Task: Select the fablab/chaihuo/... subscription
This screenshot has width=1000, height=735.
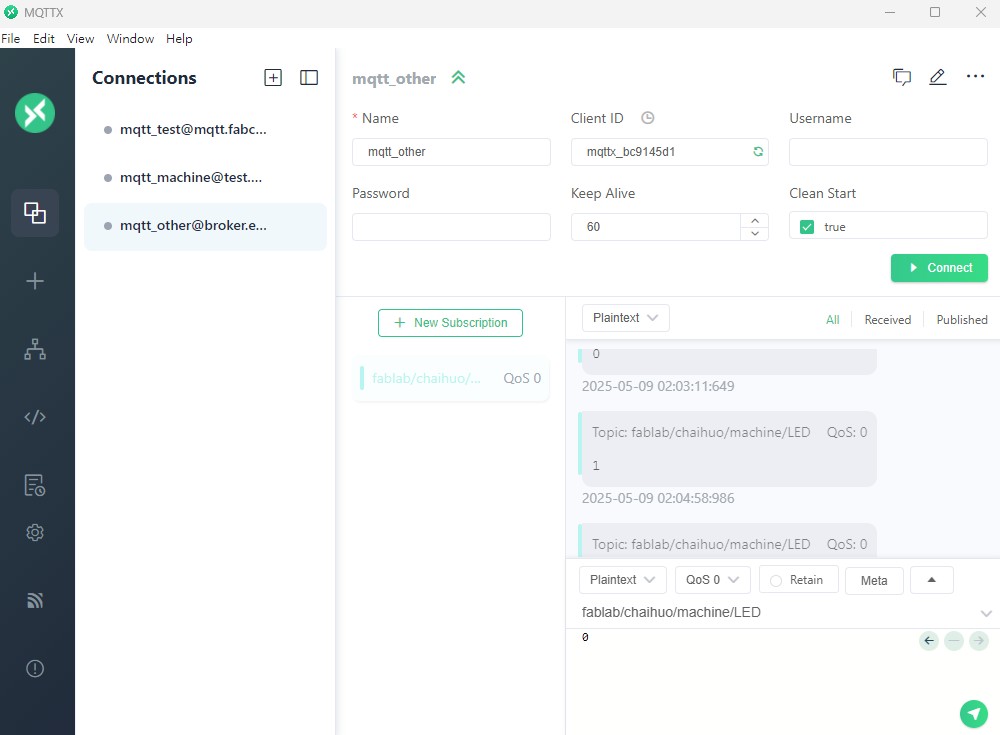Action: [x=451, y=378]
